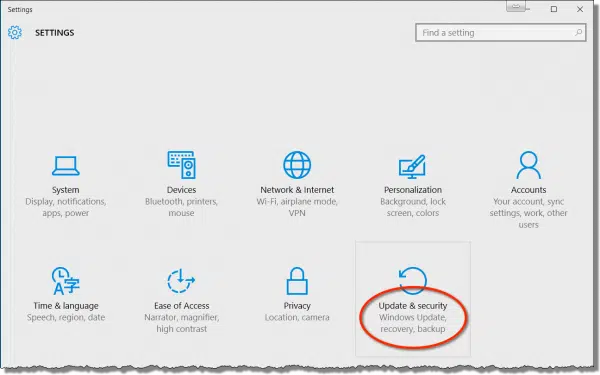Click 'Wi-Fi, airplane mode, VPN' description
This screenshot has width=600, height=375.
coord(297,207)
